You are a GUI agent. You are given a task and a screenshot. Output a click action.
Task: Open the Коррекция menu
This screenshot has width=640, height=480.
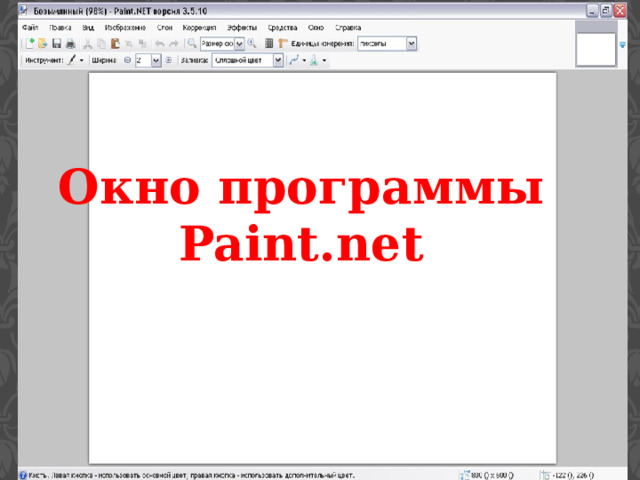(199, 28)
